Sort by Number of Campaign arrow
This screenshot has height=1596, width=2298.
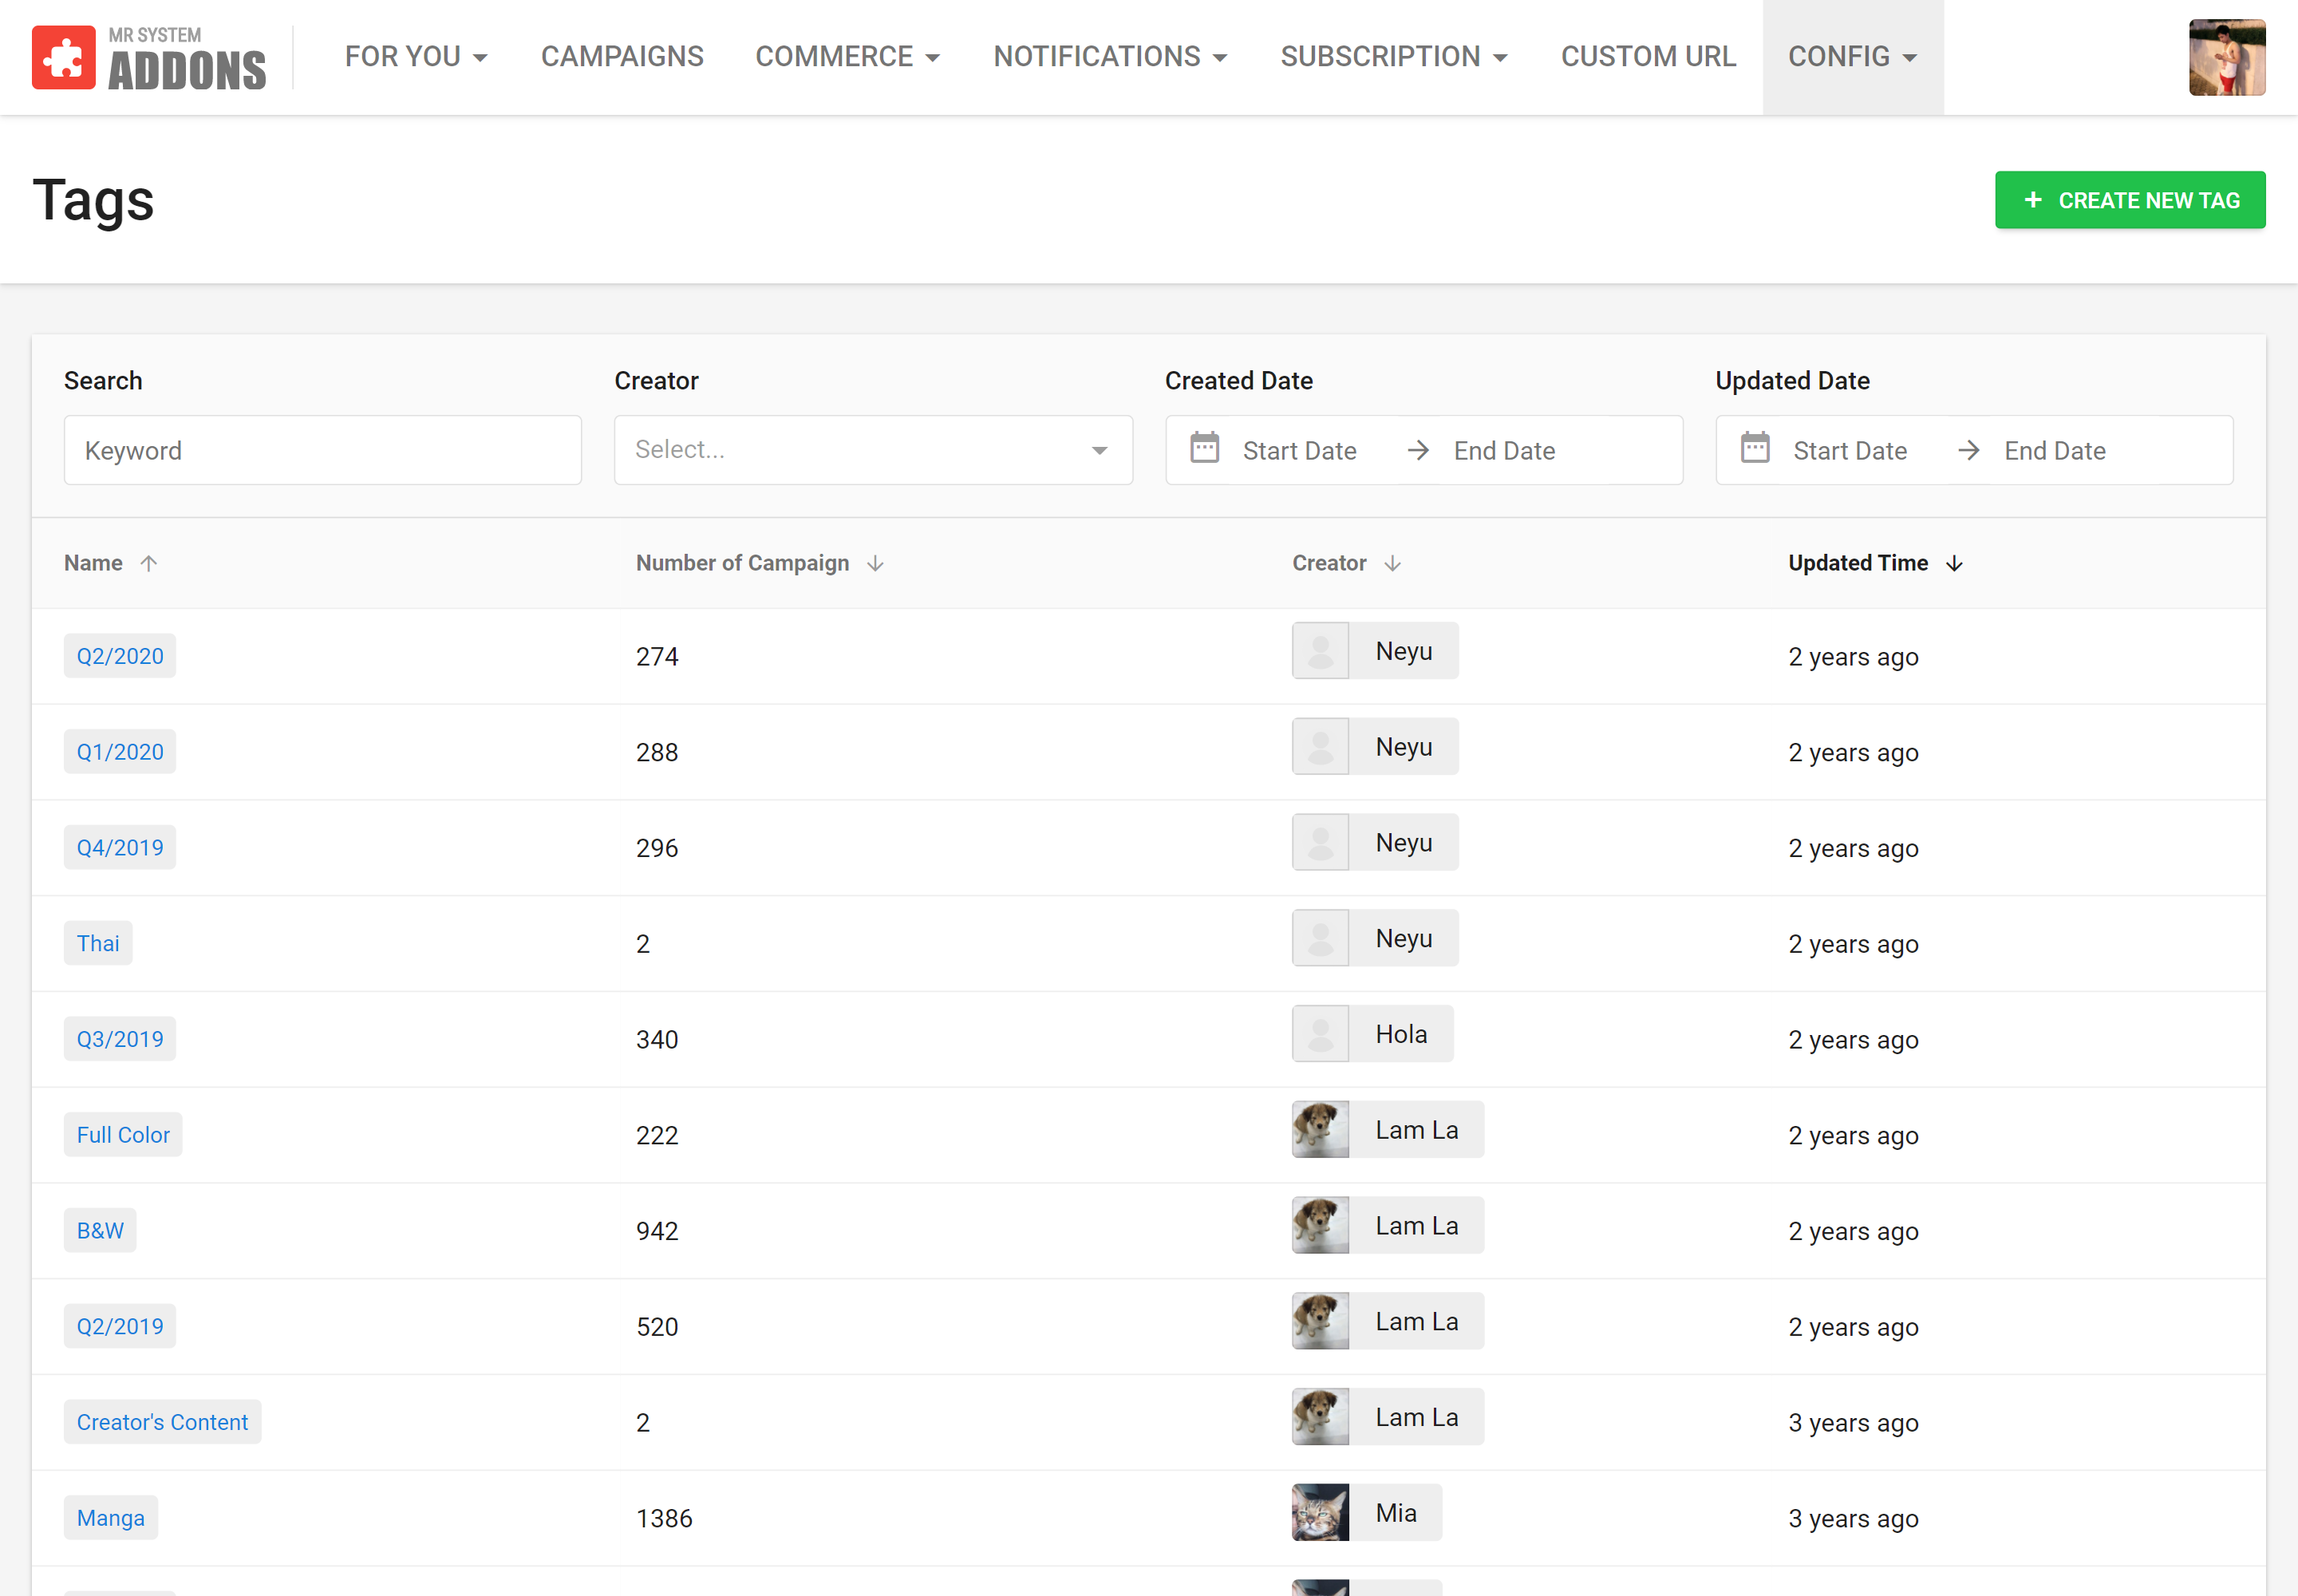(x=875, y=564)
